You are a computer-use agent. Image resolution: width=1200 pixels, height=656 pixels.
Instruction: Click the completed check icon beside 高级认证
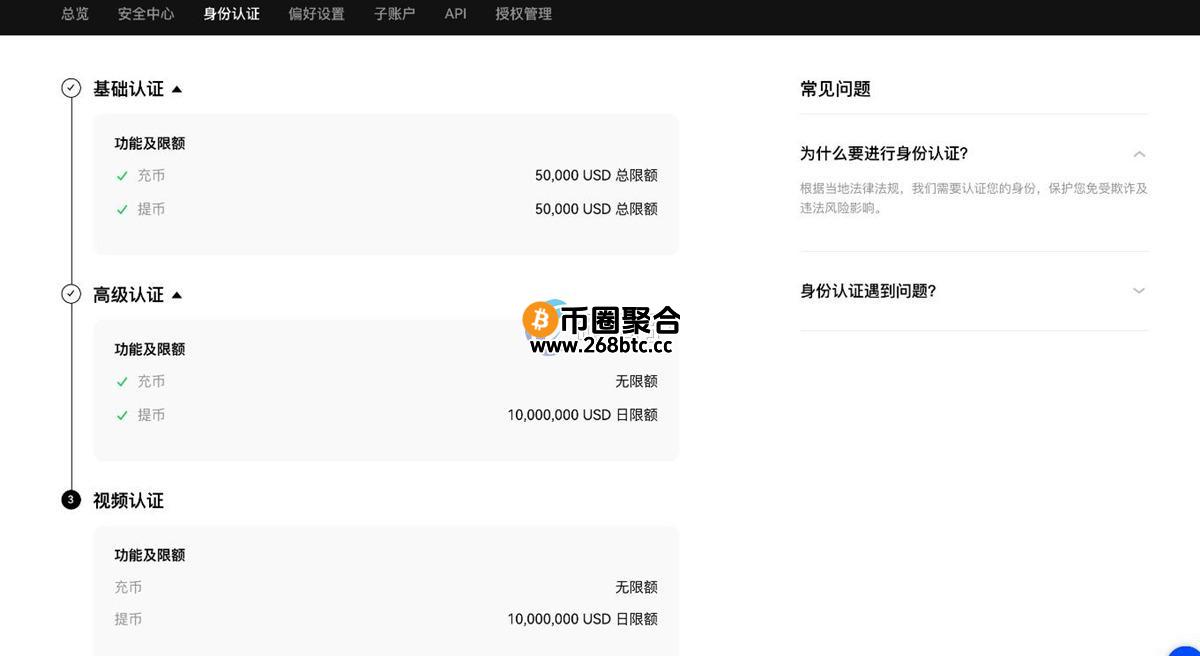pos(70,293)
